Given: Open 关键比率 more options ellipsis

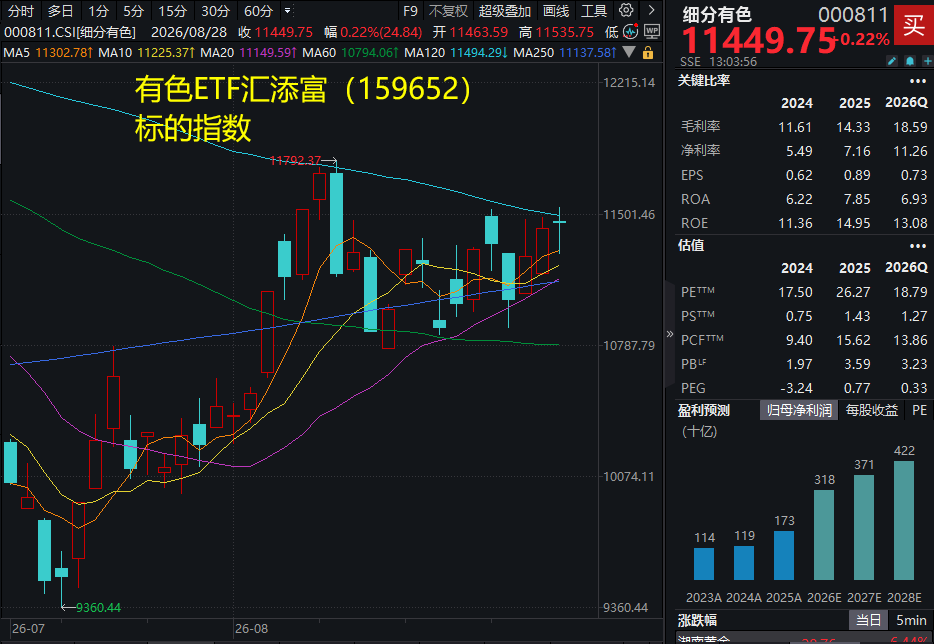Looking at the screenshot, I should pyautogui.click(x=917, y=81).
